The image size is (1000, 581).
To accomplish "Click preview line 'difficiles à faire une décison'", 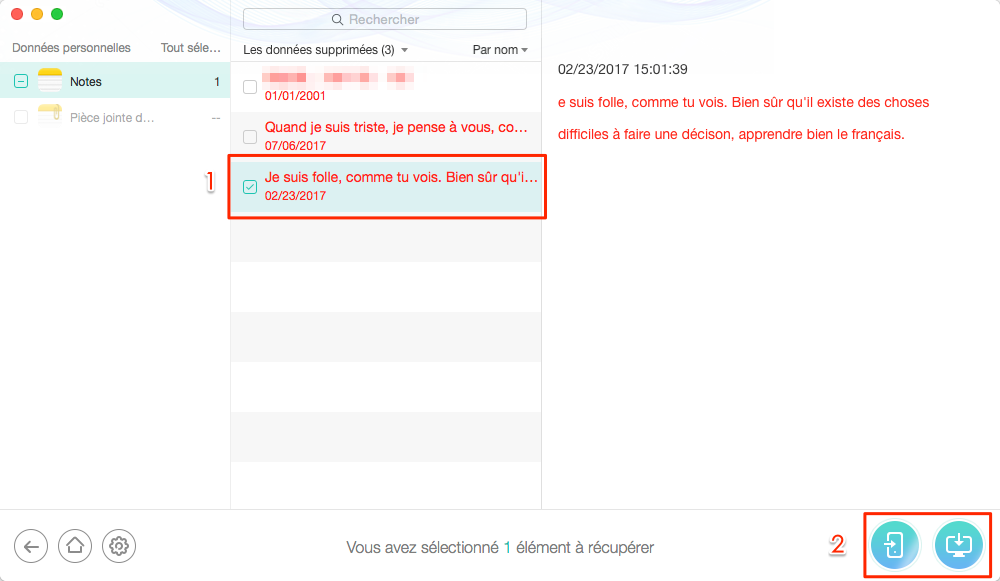I will point(731,134).
